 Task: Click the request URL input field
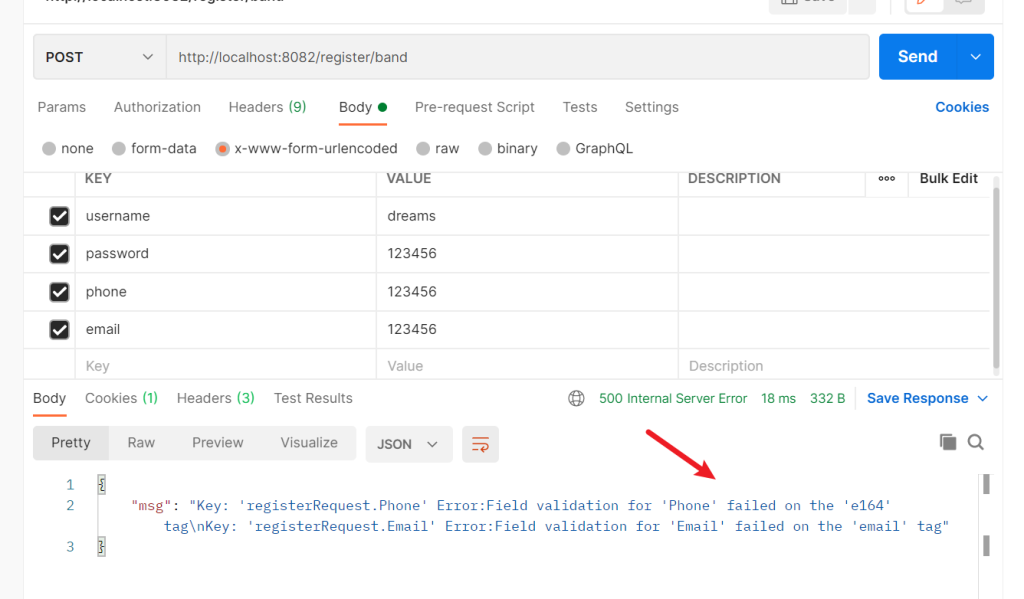[516, 57]
